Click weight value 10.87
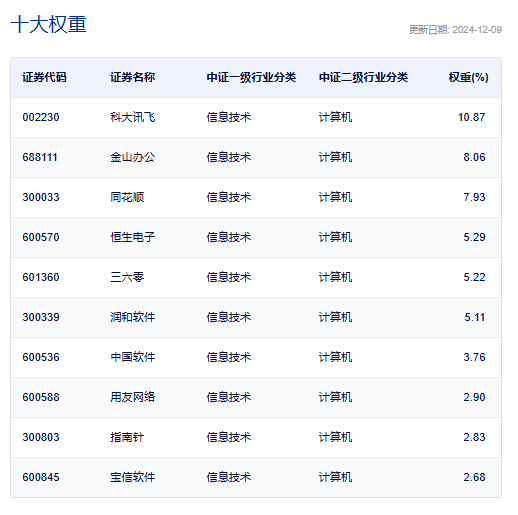 [471, 117]
